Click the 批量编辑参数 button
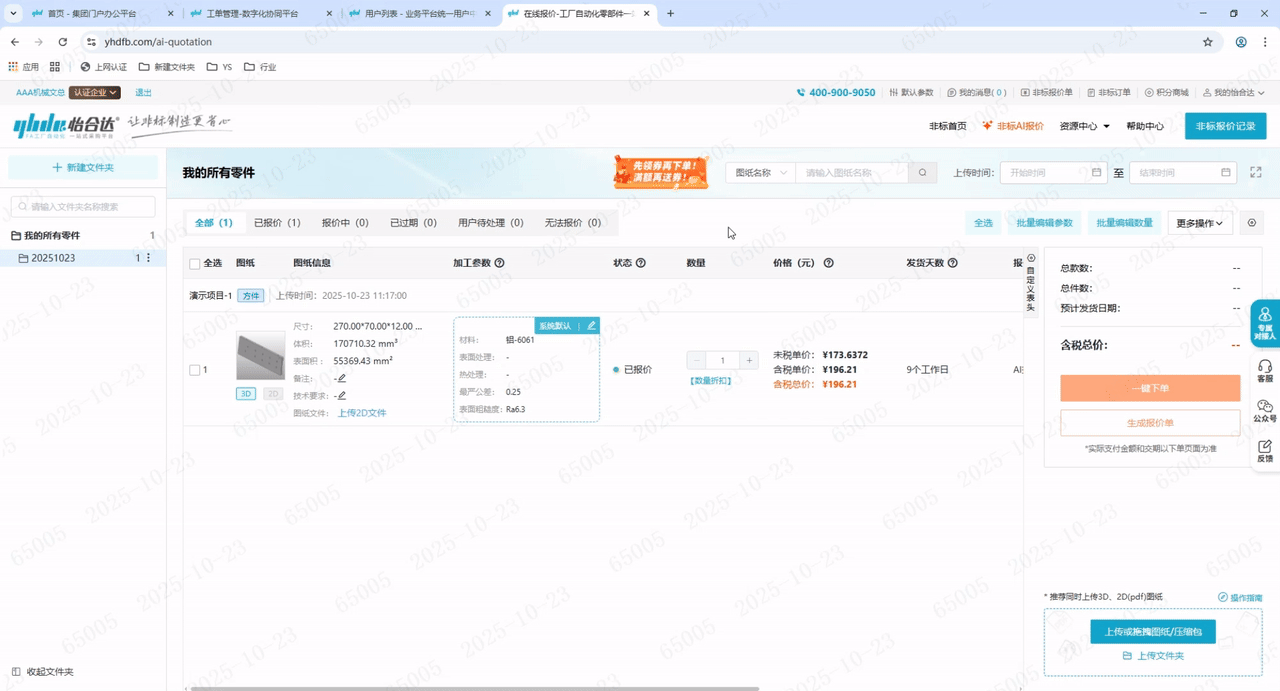This screenshot has width=1280, height=691. pyautogui.click(x=1043, y=223)
